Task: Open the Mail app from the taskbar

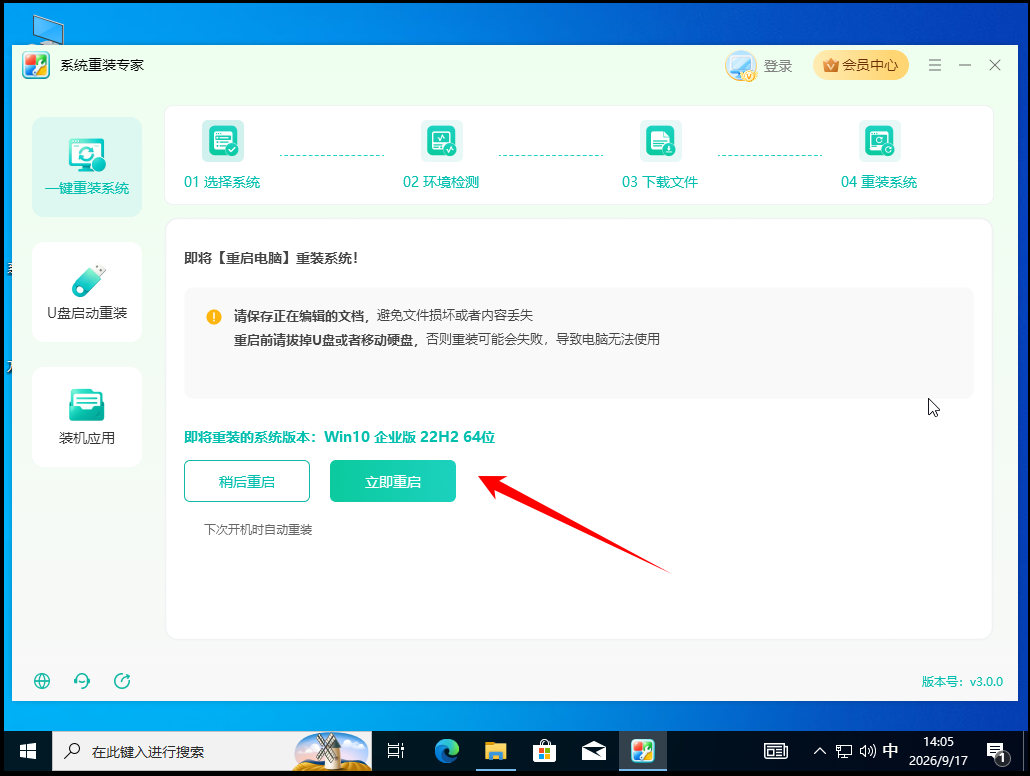Action: 594,751
